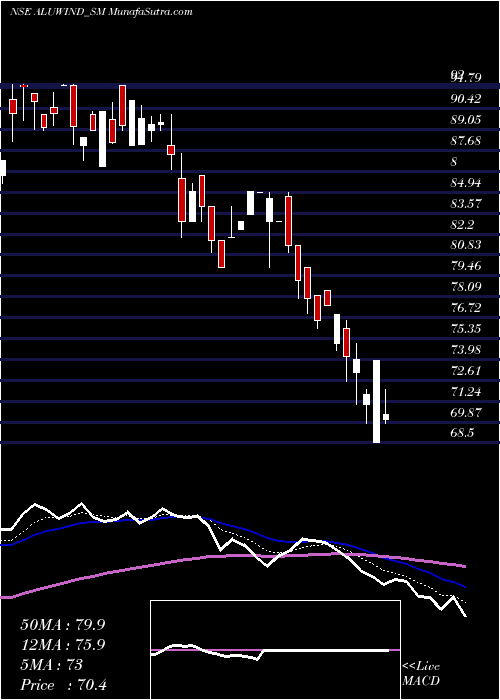Click the 83.57 price axis label
500x700 pixels.
point(466,204)
